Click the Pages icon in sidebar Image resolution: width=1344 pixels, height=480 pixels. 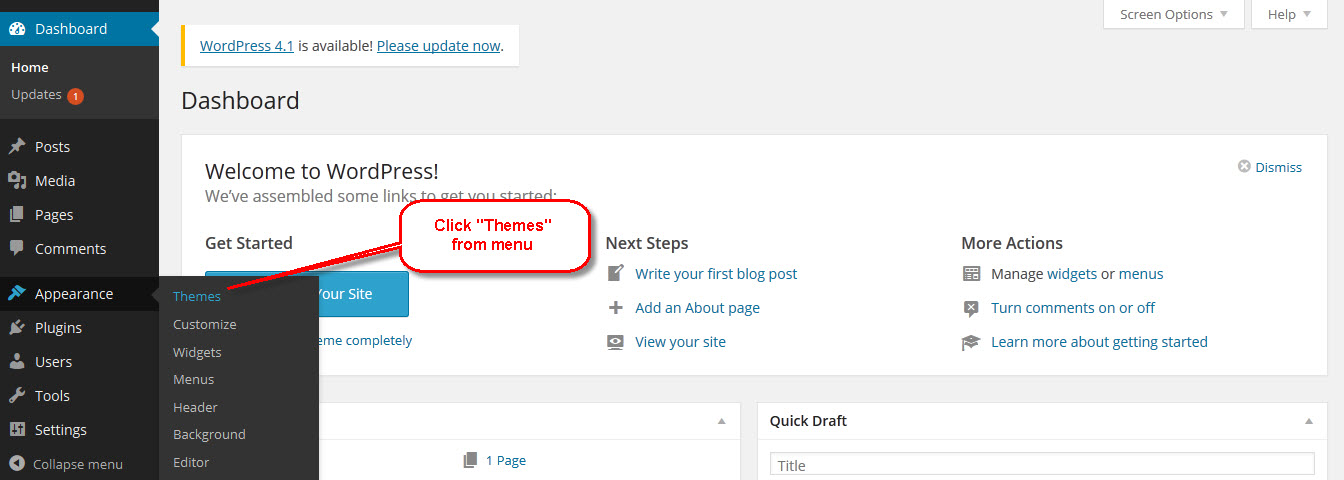click(17, 215)
